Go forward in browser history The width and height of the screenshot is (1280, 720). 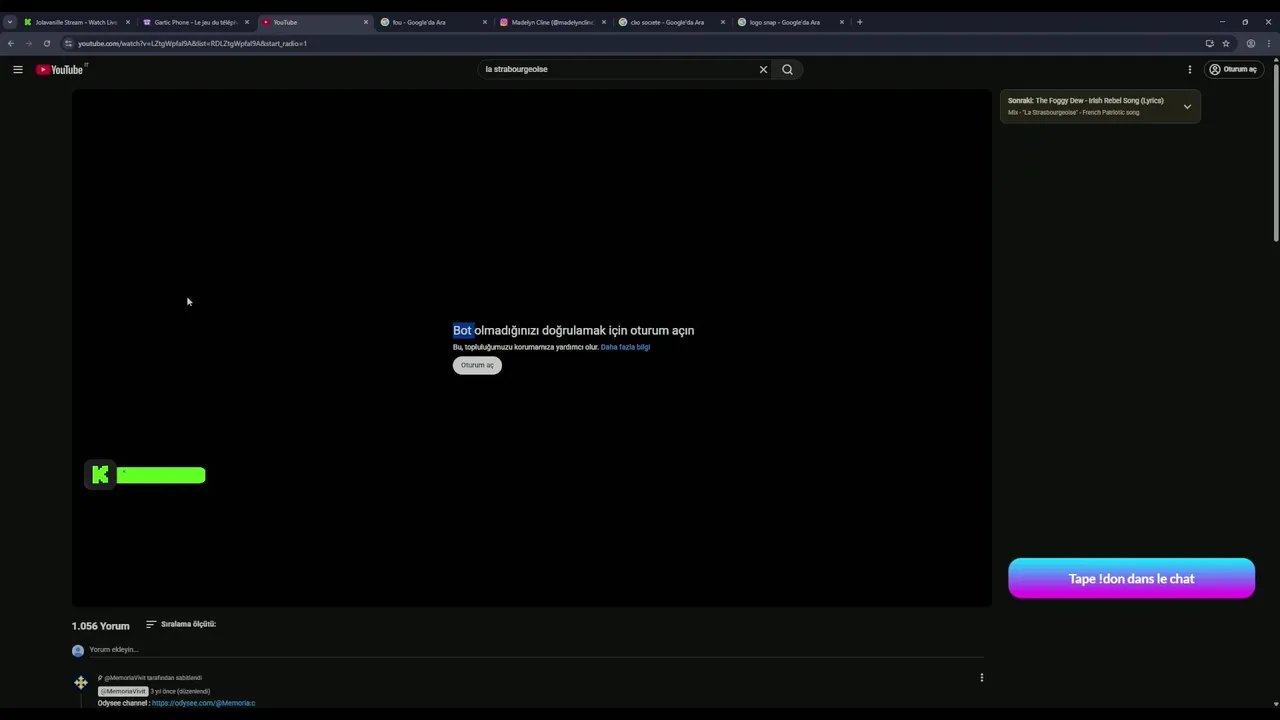28,43
